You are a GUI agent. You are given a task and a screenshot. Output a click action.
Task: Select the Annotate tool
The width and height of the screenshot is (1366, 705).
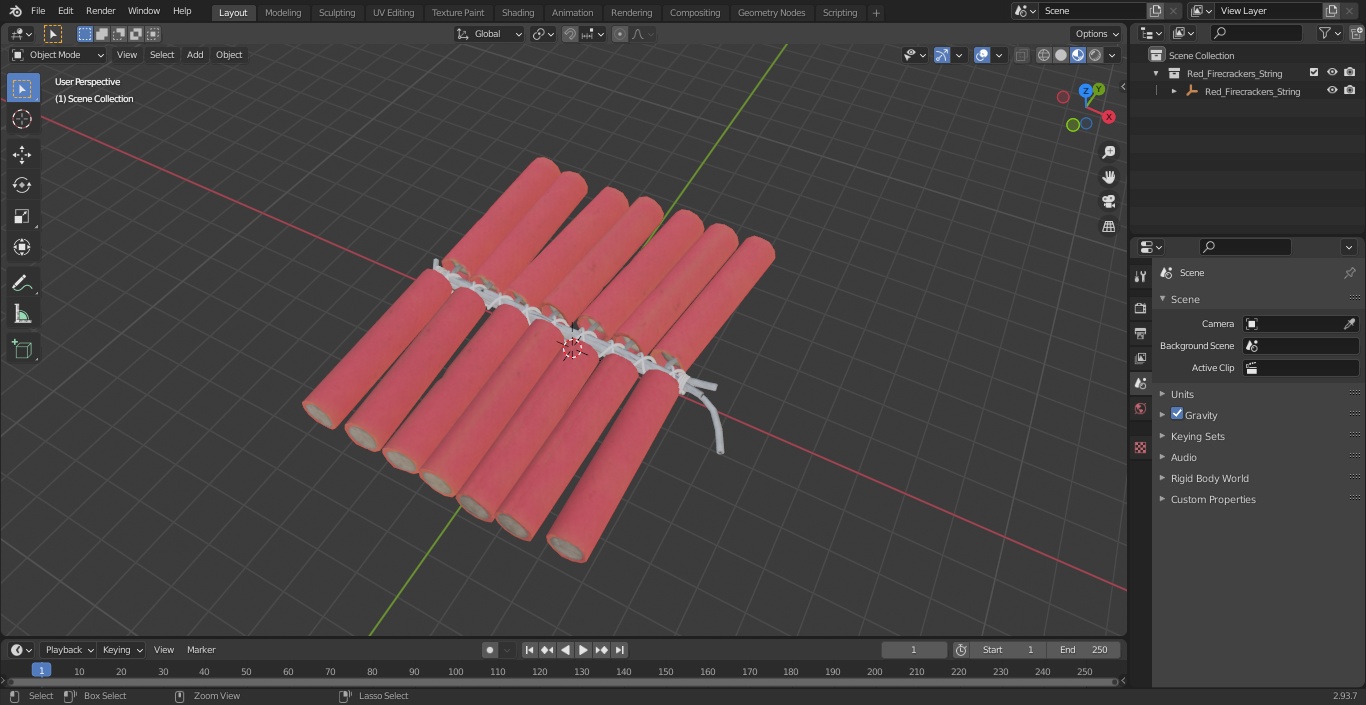[22, 284]
